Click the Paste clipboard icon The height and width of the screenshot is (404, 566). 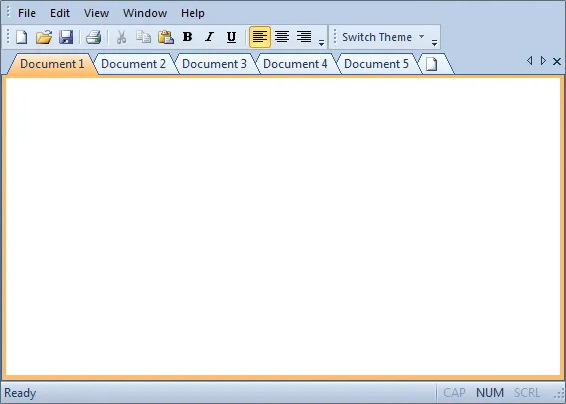[x=166, y=37]
